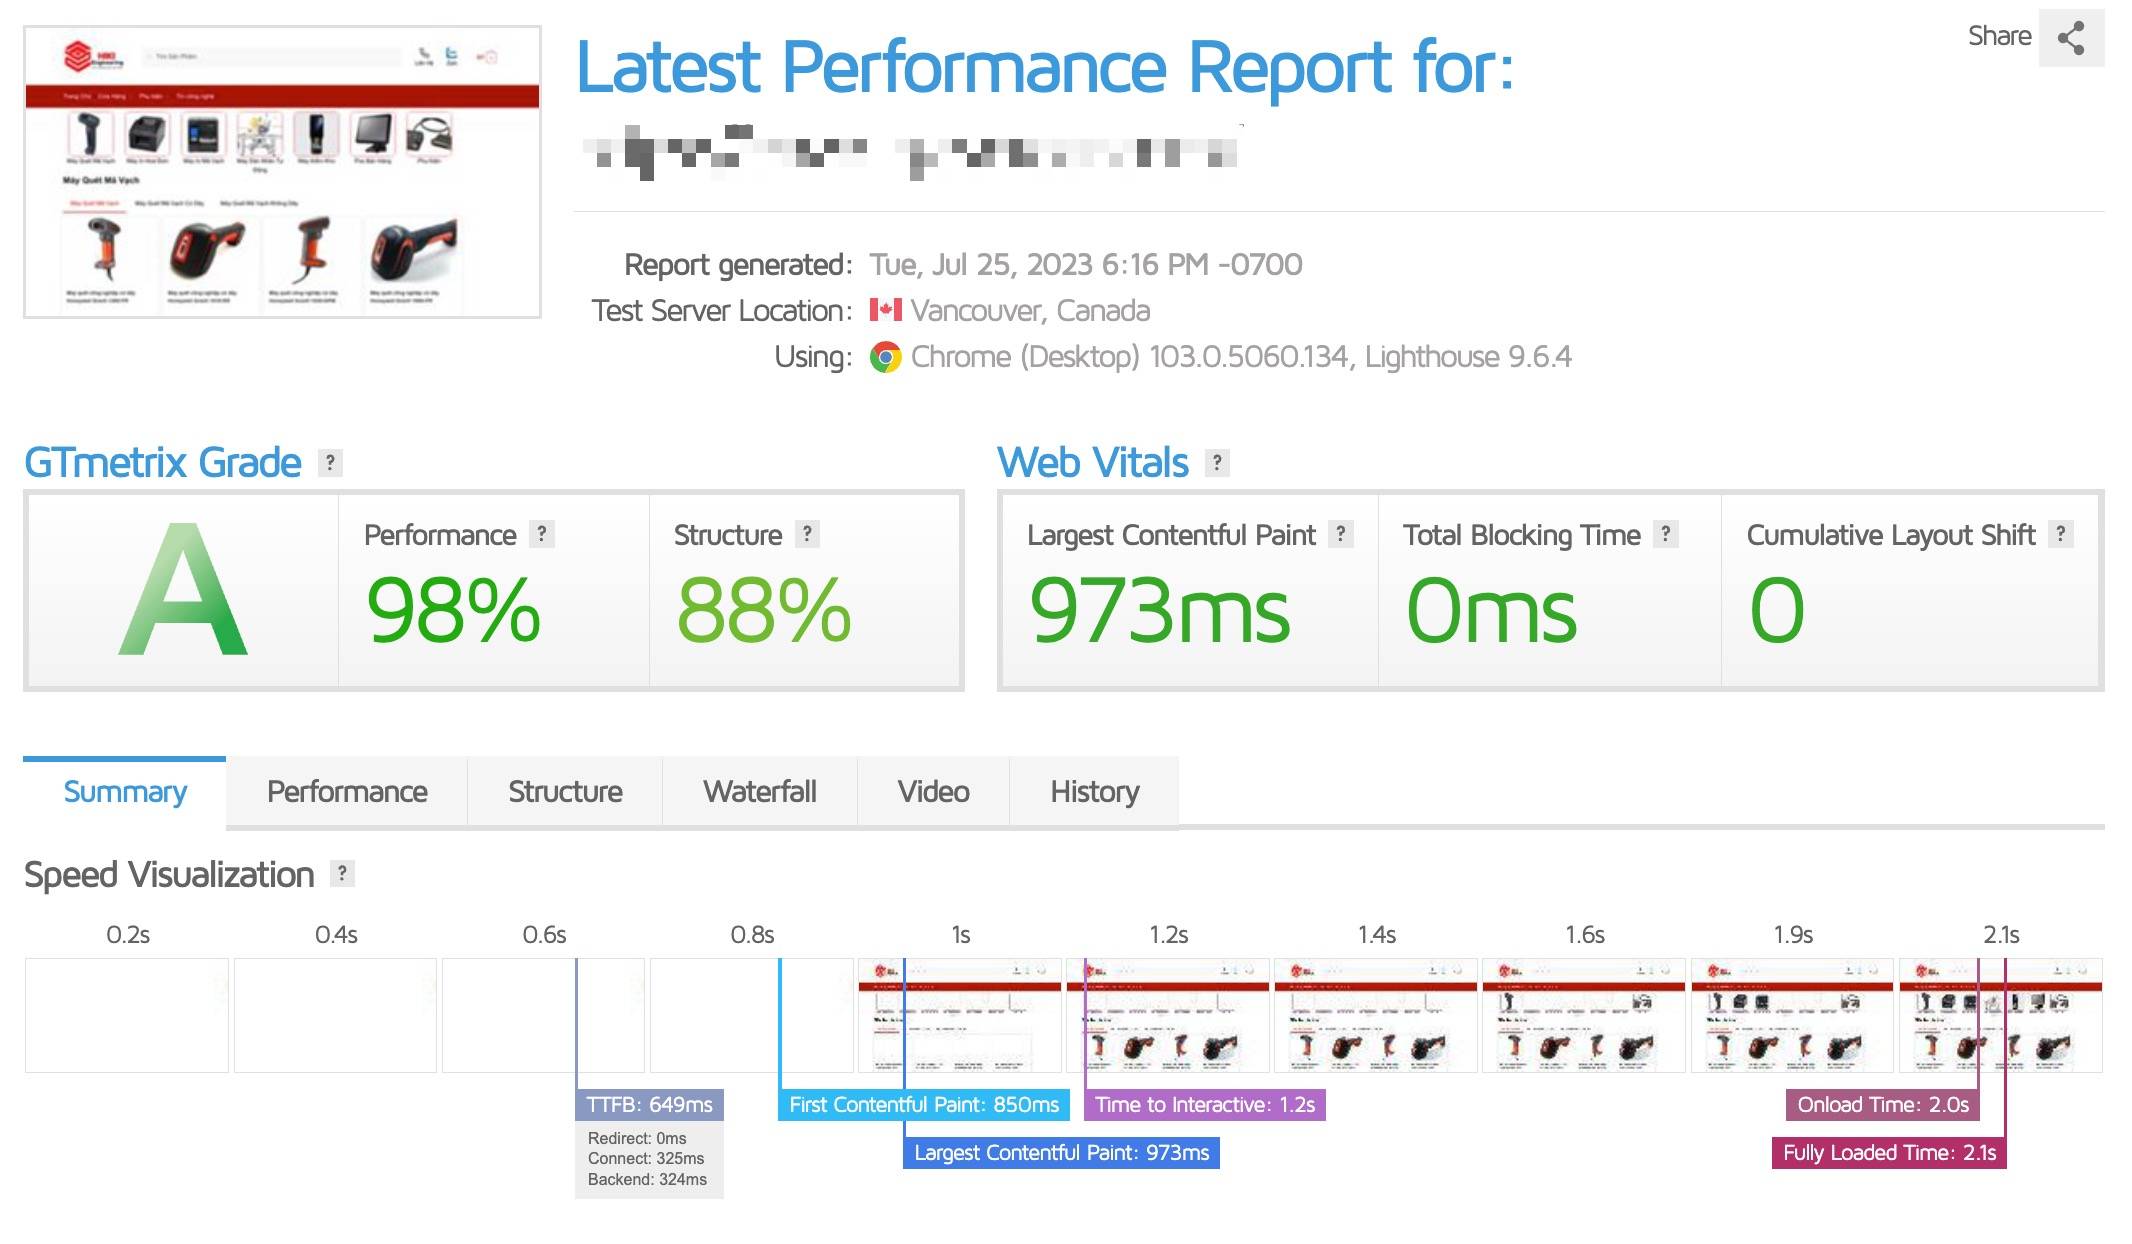2132x1244 pixels.
Task: Click Total Blocking Time help icon
Action: click(1665, 534)
